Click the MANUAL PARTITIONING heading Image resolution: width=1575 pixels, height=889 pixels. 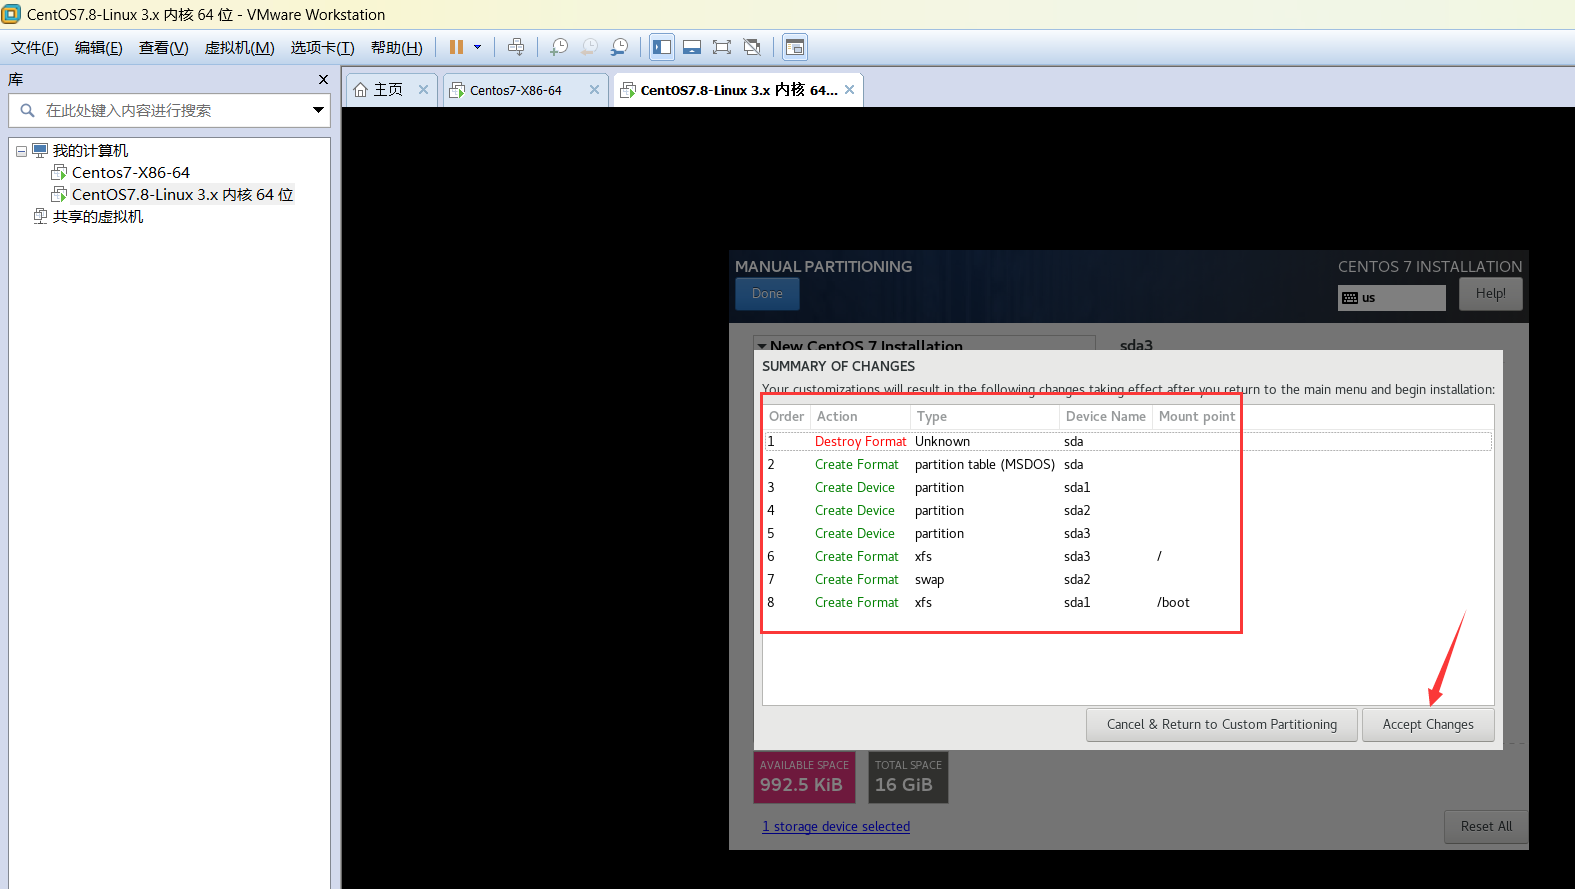[x=823, y=267]
